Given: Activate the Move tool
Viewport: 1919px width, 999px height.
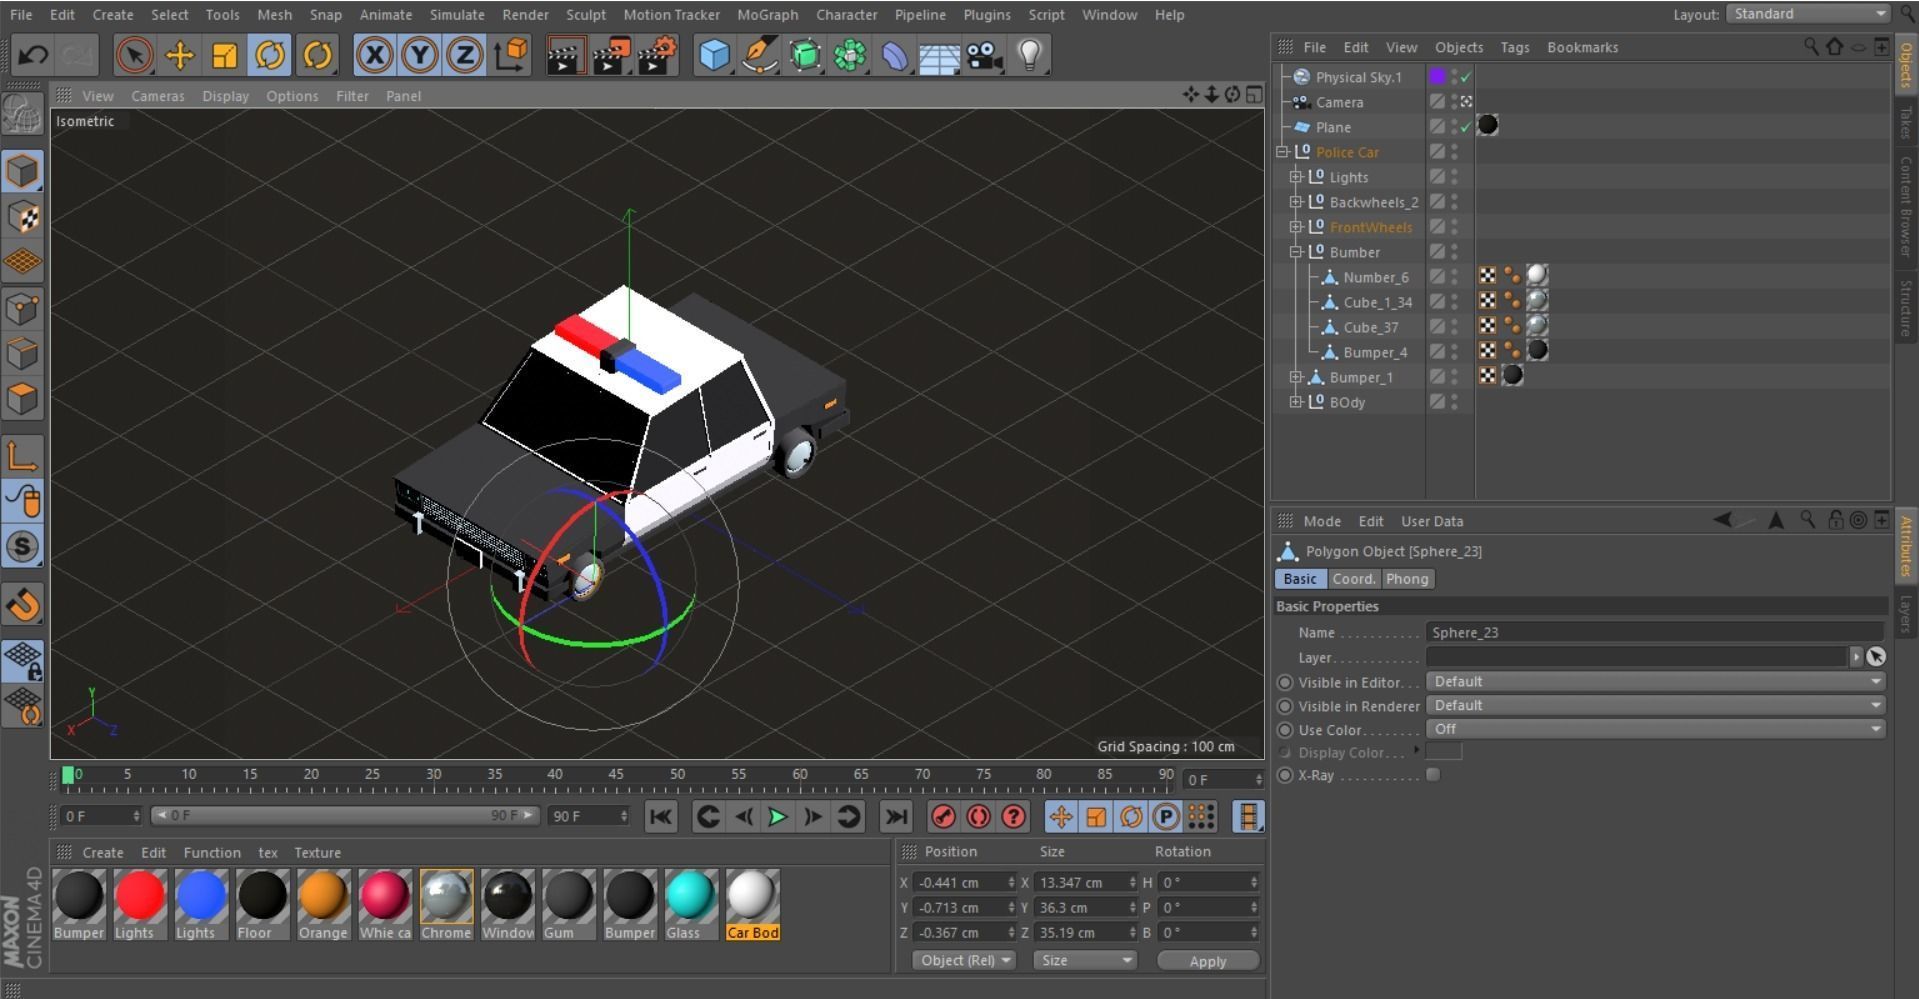Looking at the screenshot, I should (x=180, y=55).
